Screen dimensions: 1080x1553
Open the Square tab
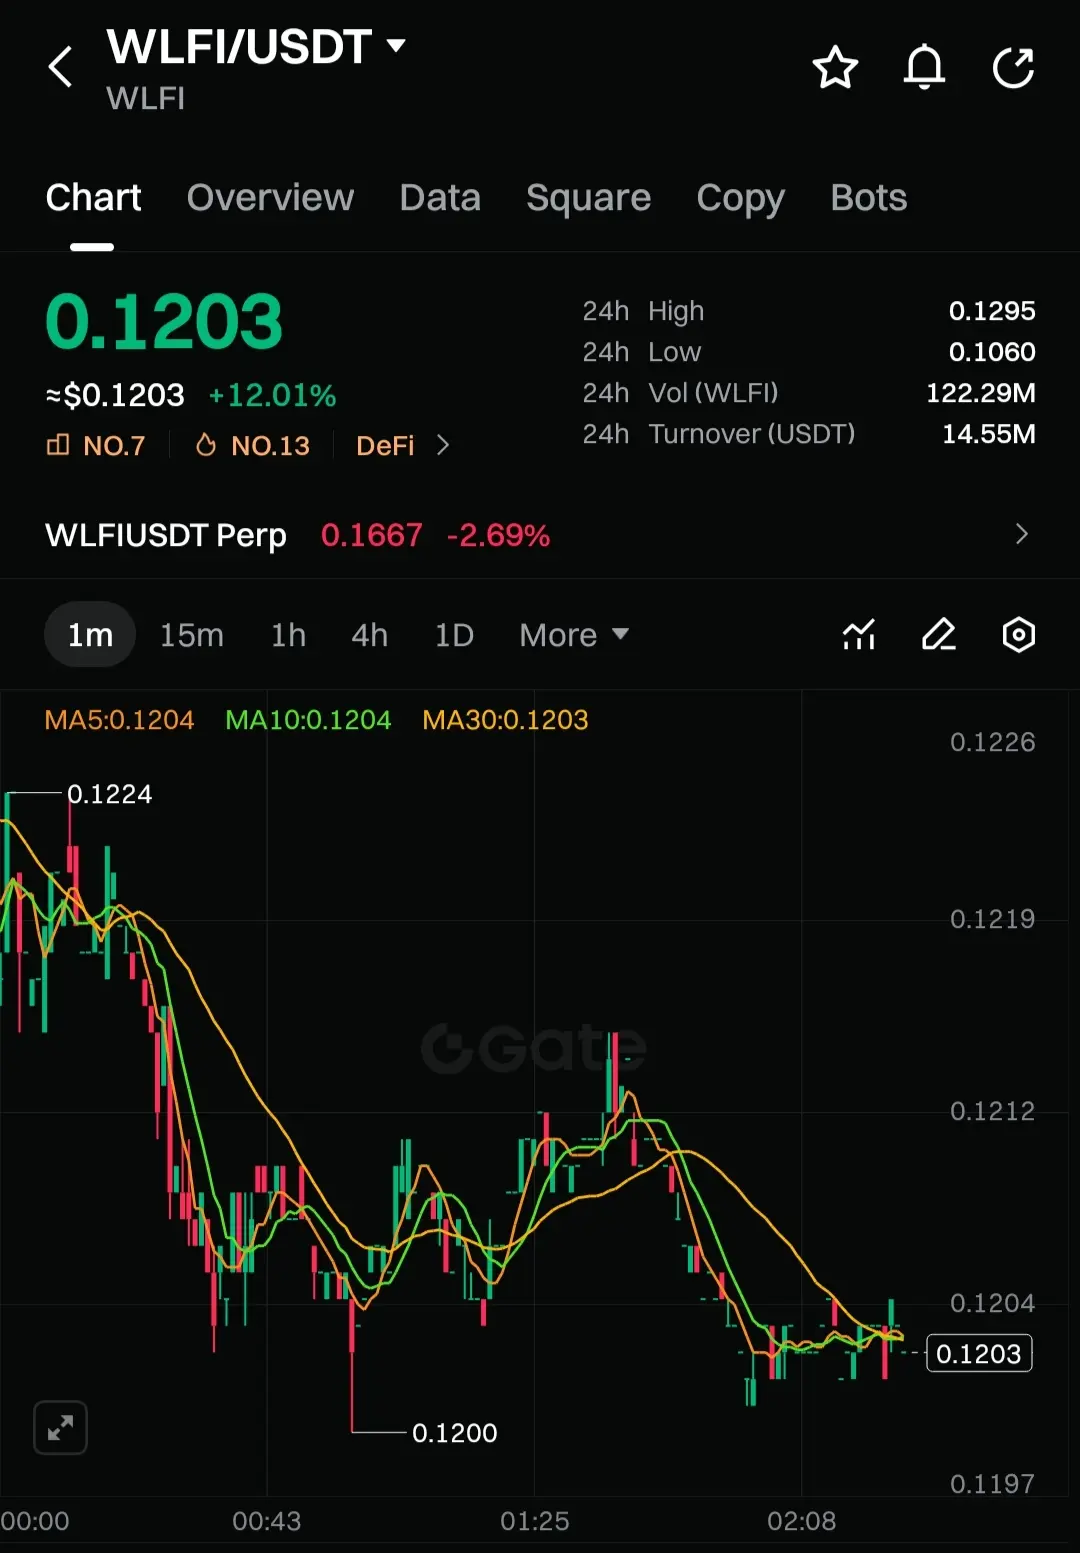[588, 198]
